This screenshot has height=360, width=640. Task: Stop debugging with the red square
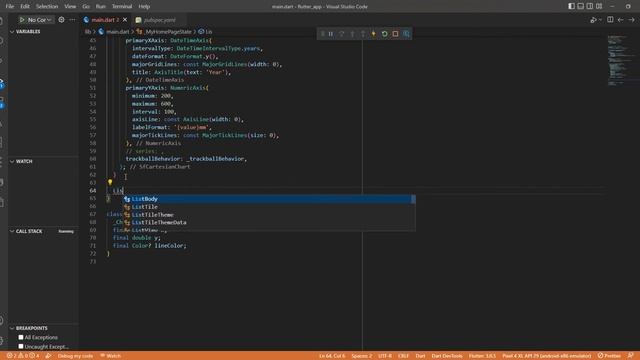click(x=395, y=34)
